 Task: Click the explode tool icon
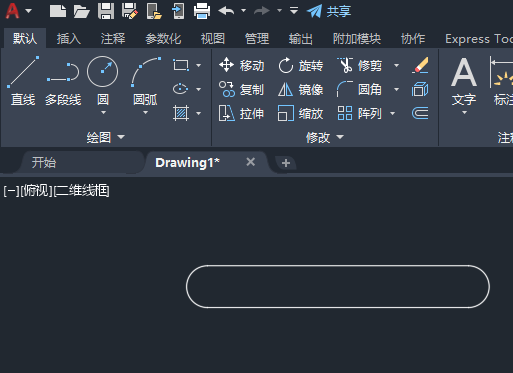click(420, 89)
